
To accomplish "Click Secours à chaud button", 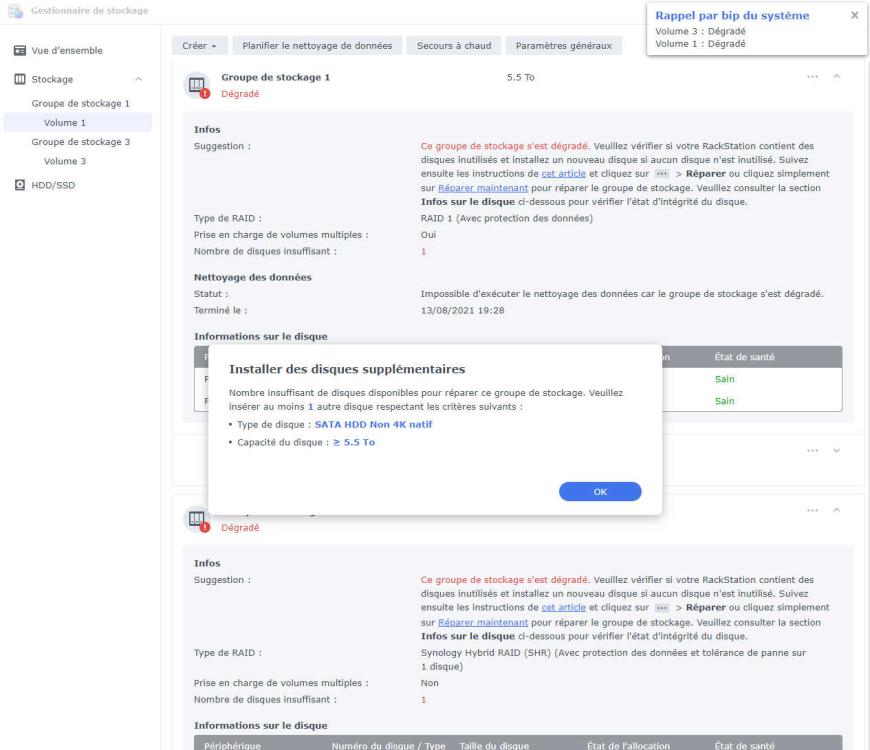I will pyautogui.click(x=454, y=45).
